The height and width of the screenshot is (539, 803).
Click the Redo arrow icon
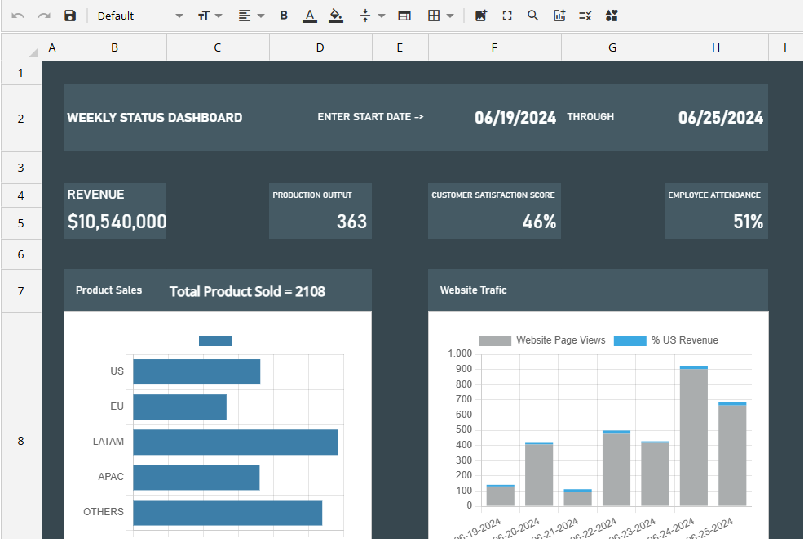point(44,16)
